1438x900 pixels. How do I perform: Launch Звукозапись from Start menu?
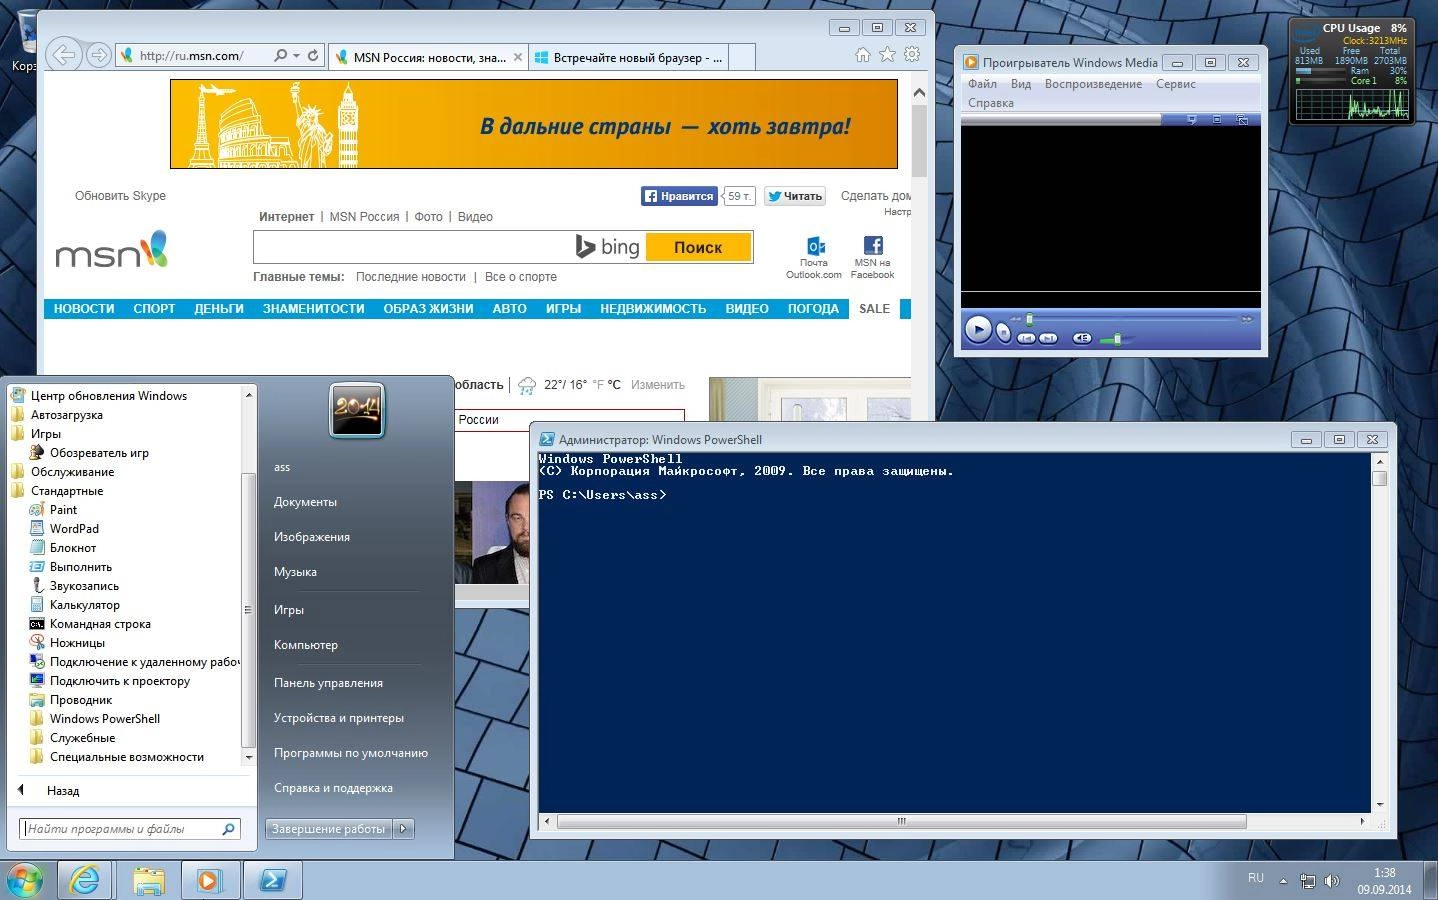84,586
